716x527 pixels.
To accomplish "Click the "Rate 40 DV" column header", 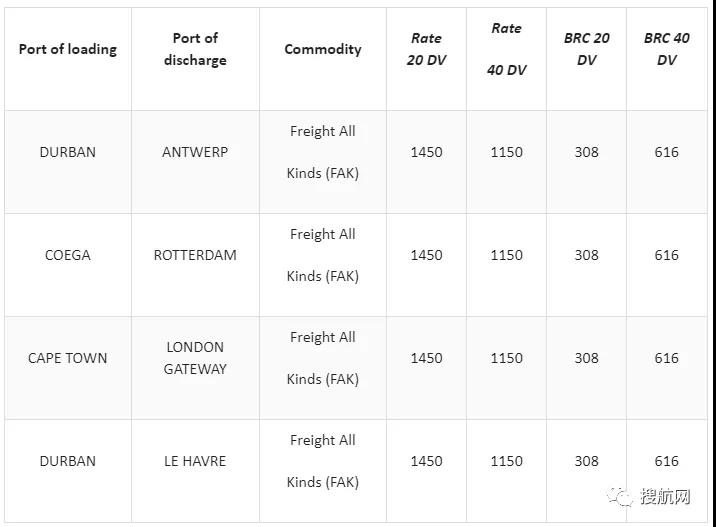I will tap(506, 49).
